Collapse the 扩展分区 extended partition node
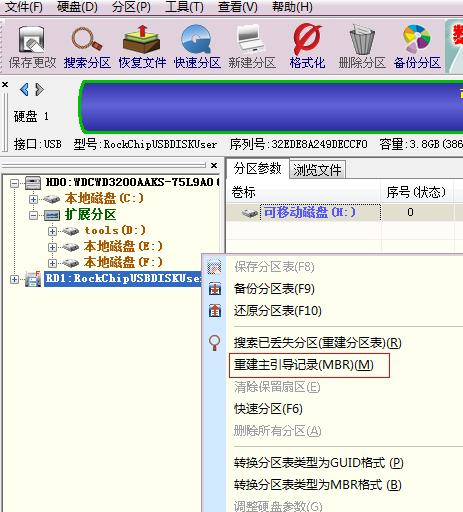Screen dimensions: 463x512 [x=33, y=215]
